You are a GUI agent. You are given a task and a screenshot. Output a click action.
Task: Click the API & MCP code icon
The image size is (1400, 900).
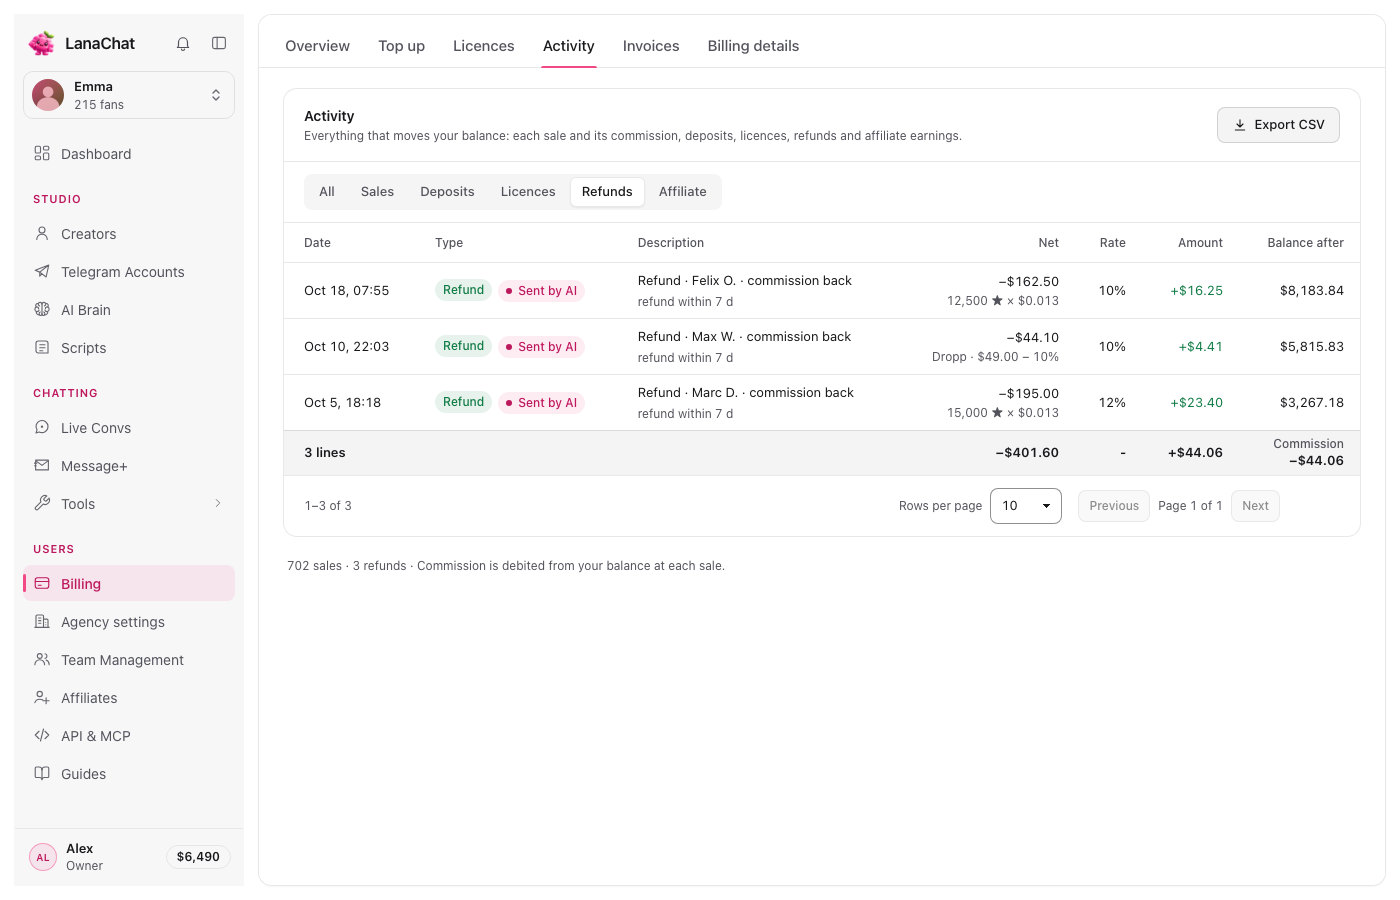tap(42, 735)
